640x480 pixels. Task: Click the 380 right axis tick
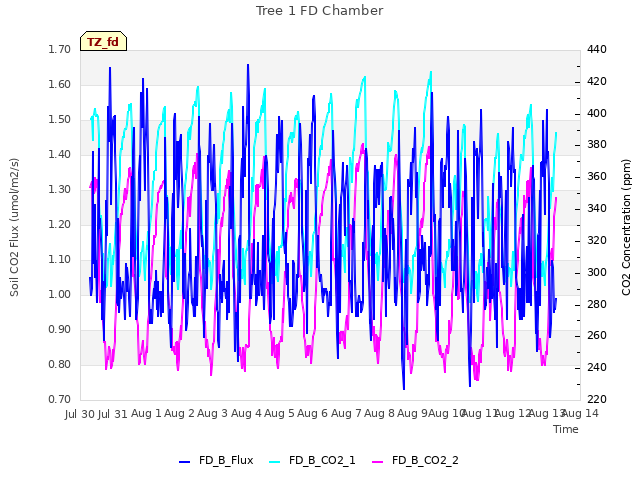coord(597,144)
